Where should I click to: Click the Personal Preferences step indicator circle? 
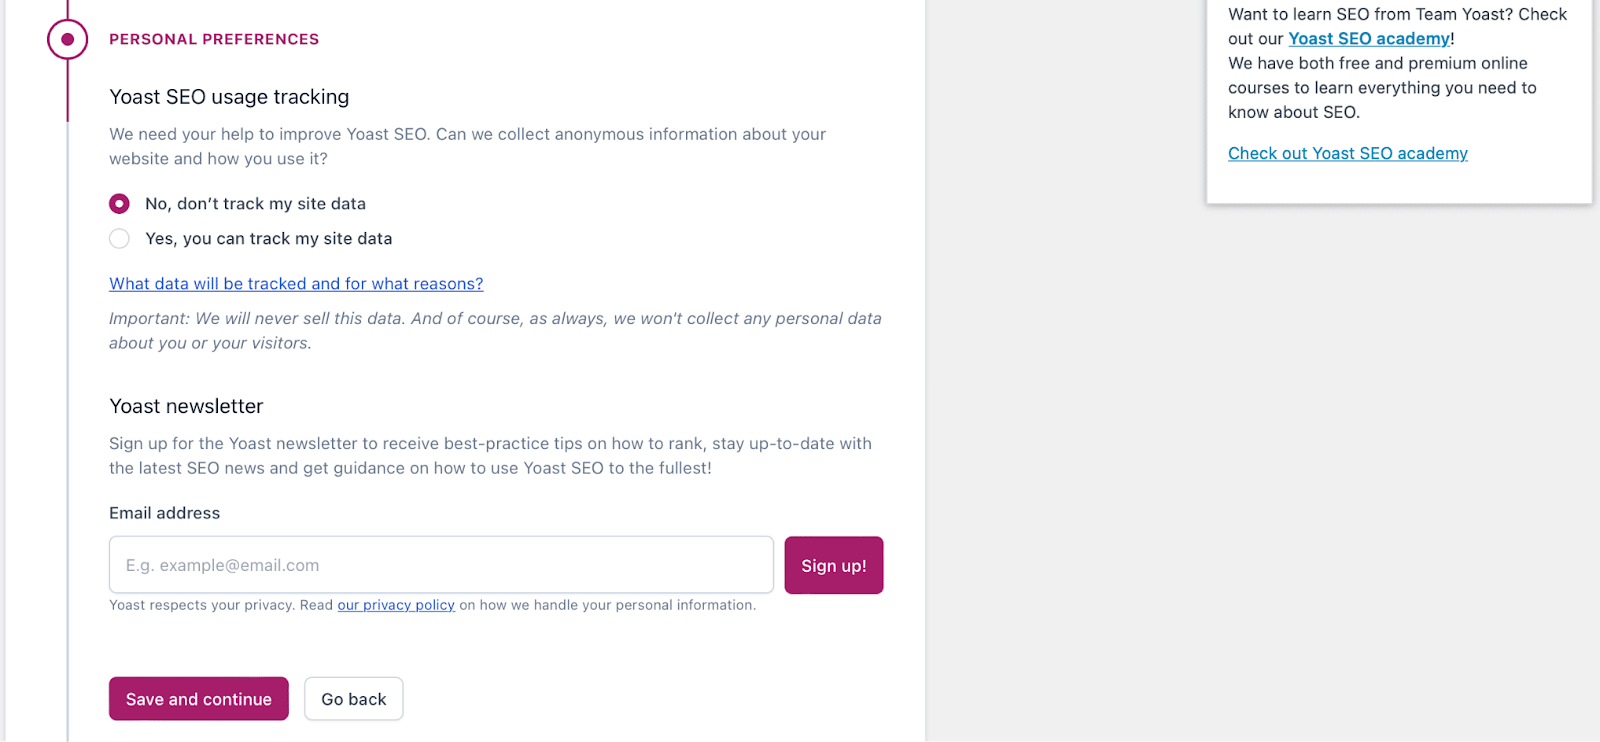67,39
